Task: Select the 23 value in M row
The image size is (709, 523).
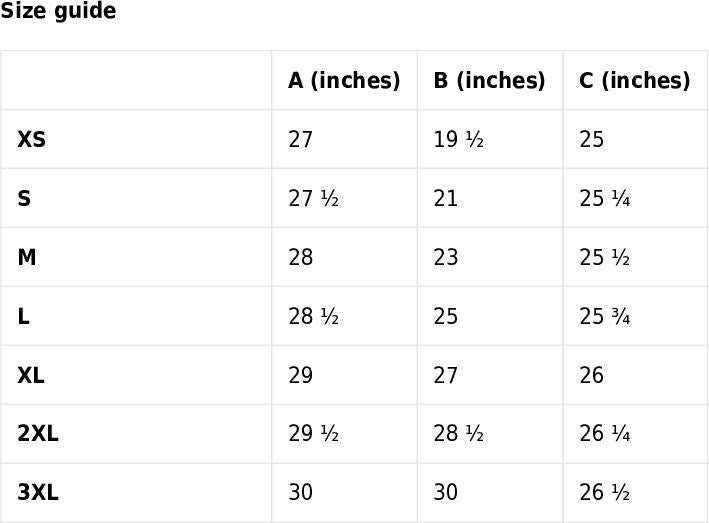Action: pyautogui.click(x=446, y=257)
